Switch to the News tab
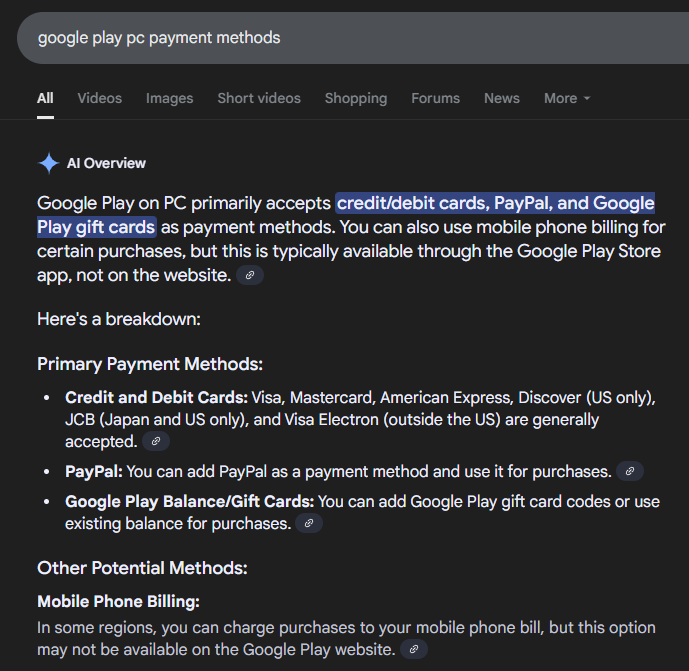Viewport: 689px width, 671px height. pyautogui.click(x=501, y=98)
